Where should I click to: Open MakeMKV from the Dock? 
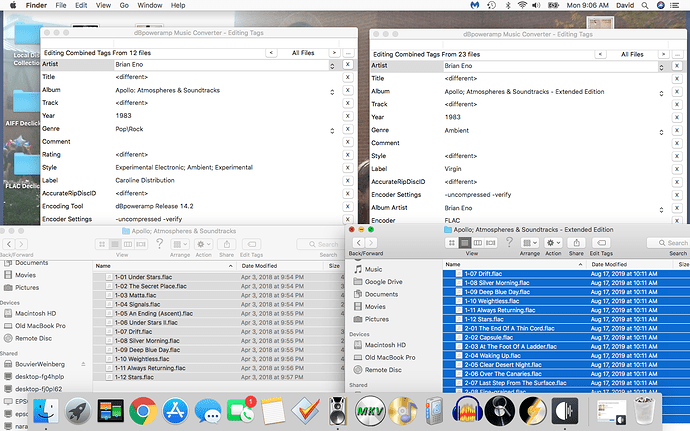pos(370,411)
